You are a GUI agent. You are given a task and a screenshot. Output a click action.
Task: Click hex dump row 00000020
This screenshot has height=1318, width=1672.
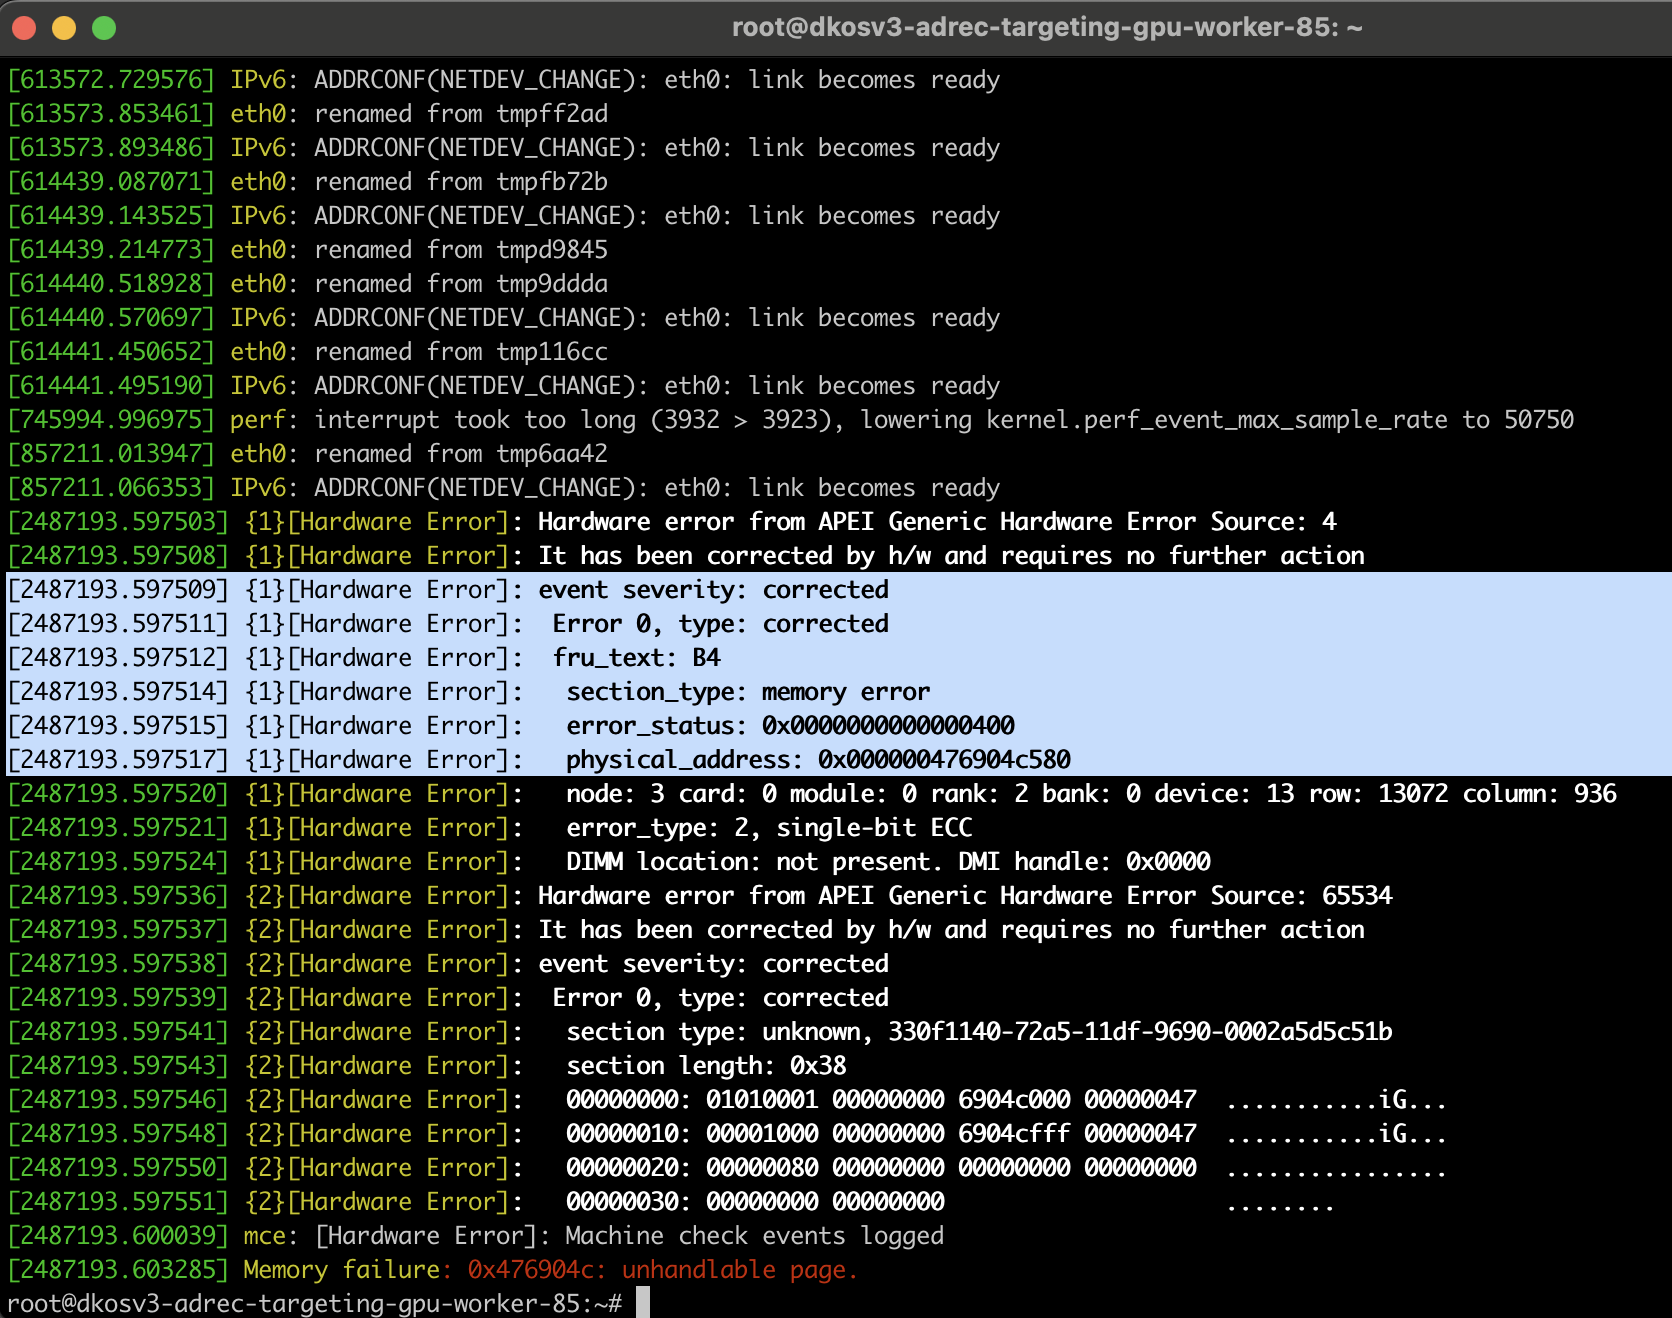click(x=727, y=1168)
